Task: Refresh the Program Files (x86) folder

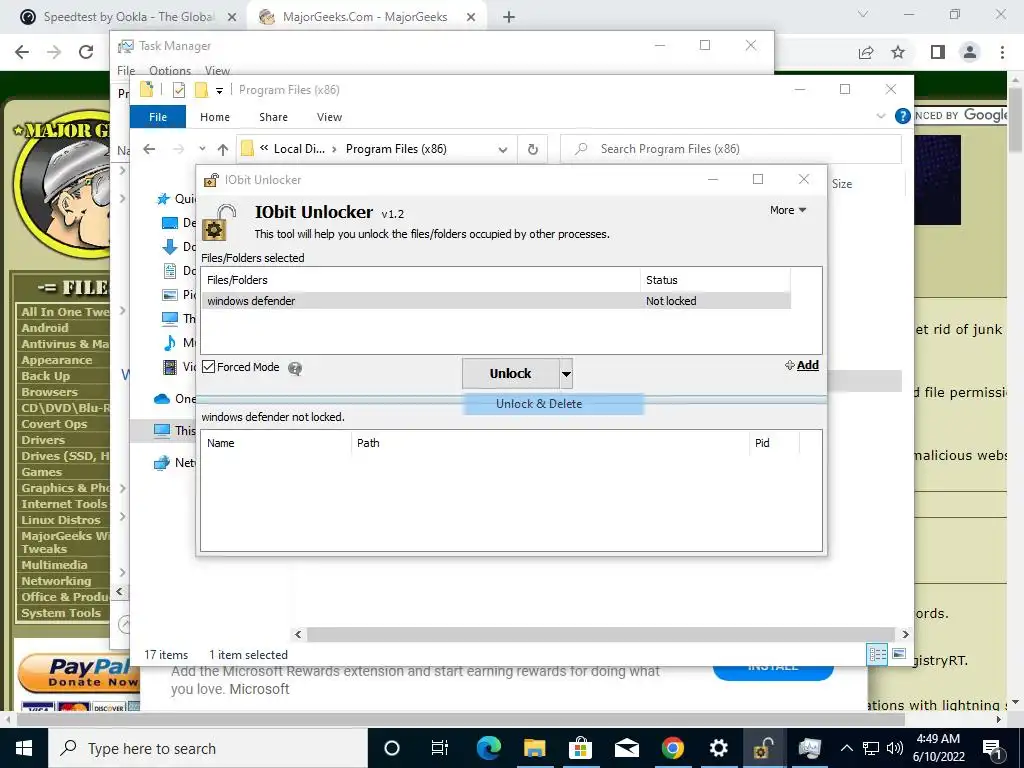Action: 533,150
